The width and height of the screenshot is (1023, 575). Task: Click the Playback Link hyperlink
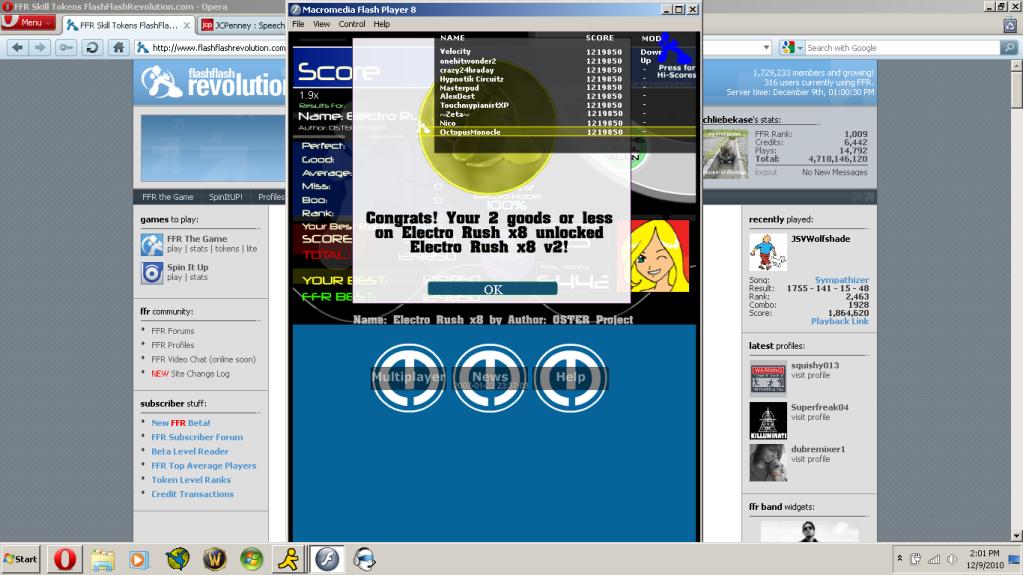point(839,321)
